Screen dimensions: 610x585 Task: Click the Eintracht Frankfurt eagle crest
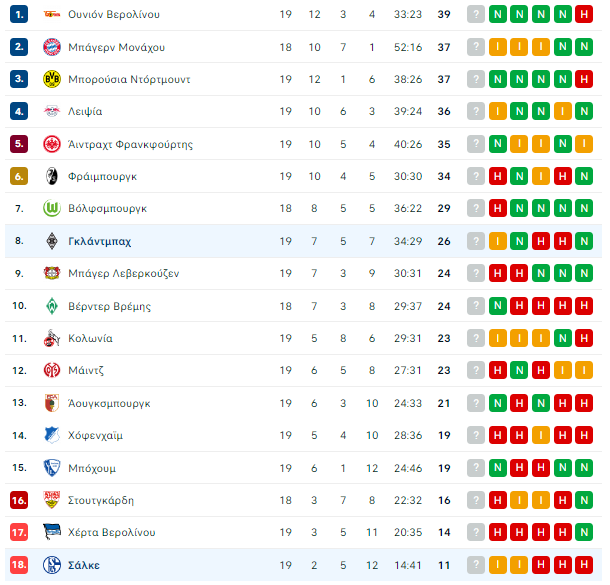[52, 144]
